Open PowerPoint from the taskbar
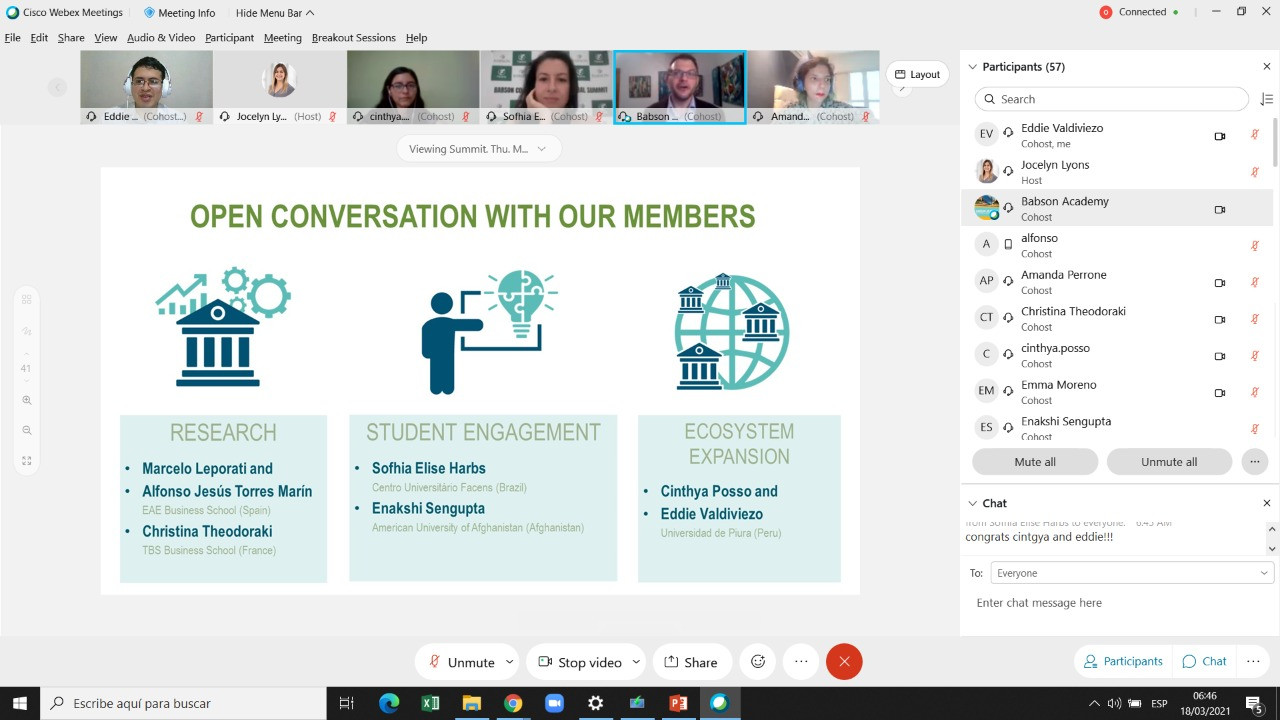 pyautogui.click(x=678, y=703)
